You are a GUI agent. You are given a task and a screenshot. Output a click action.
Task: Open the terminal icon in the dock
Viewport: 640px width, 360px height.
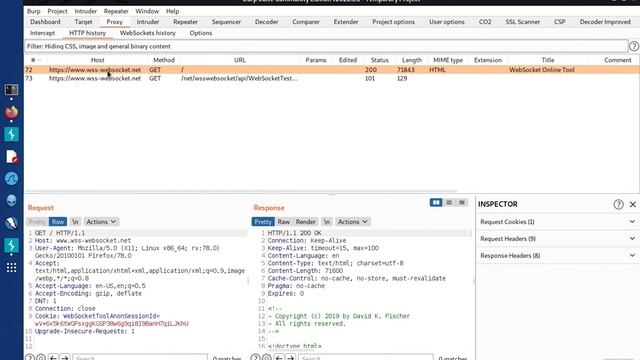(11, 90)
